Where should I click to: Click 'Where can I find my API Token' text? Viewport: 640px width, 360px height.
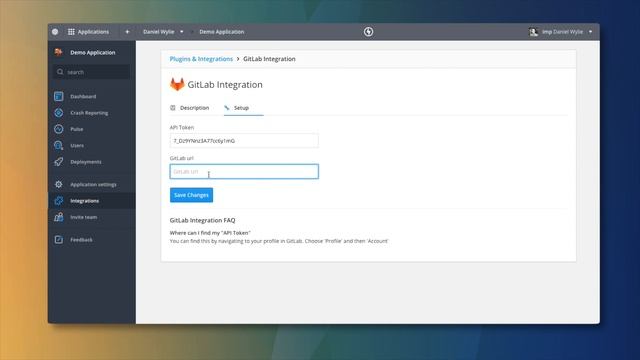(210, 233)
